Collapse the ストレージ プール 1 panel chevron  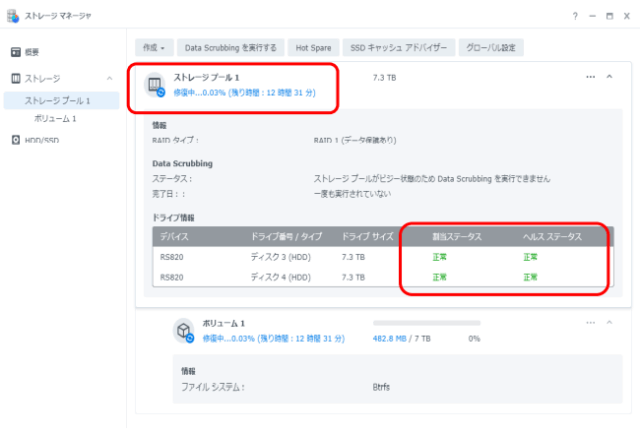coord(609,77)
